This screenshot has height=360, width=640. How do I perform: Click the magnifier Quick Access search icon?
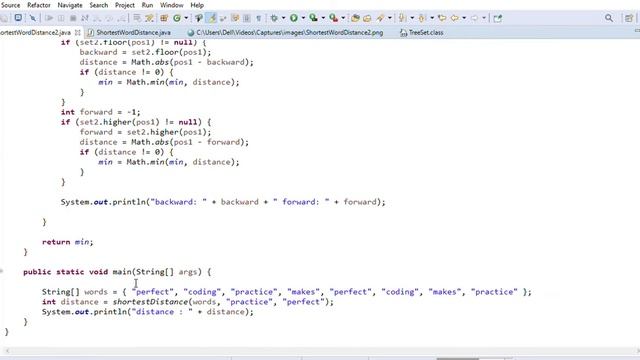pyautogui.click(x=609, y=18)
